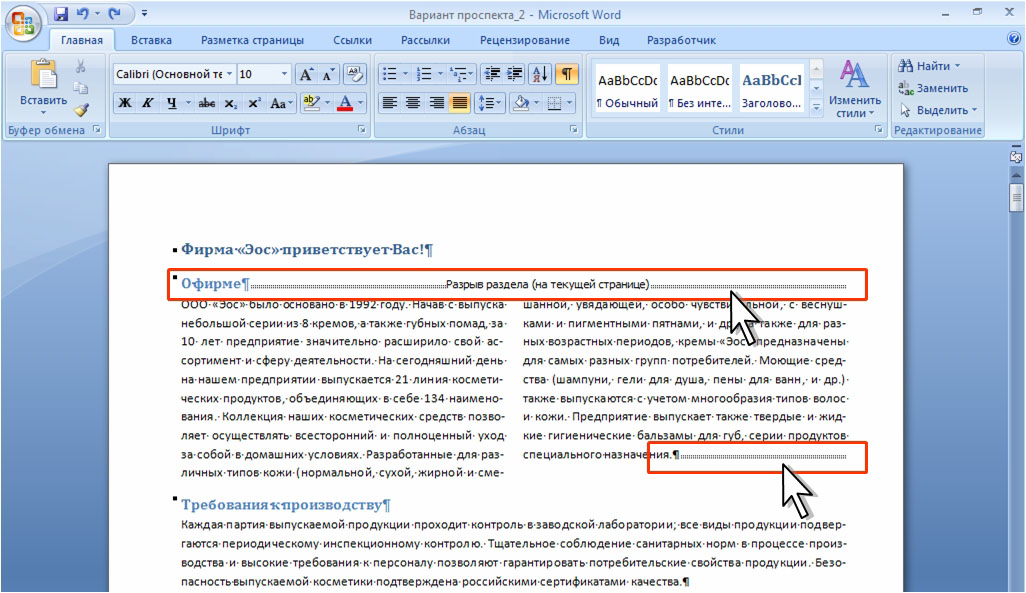The width and height of the screenshot is (1026, 593).
Task: Toggle underline Ч formatting
Action: 171,103
